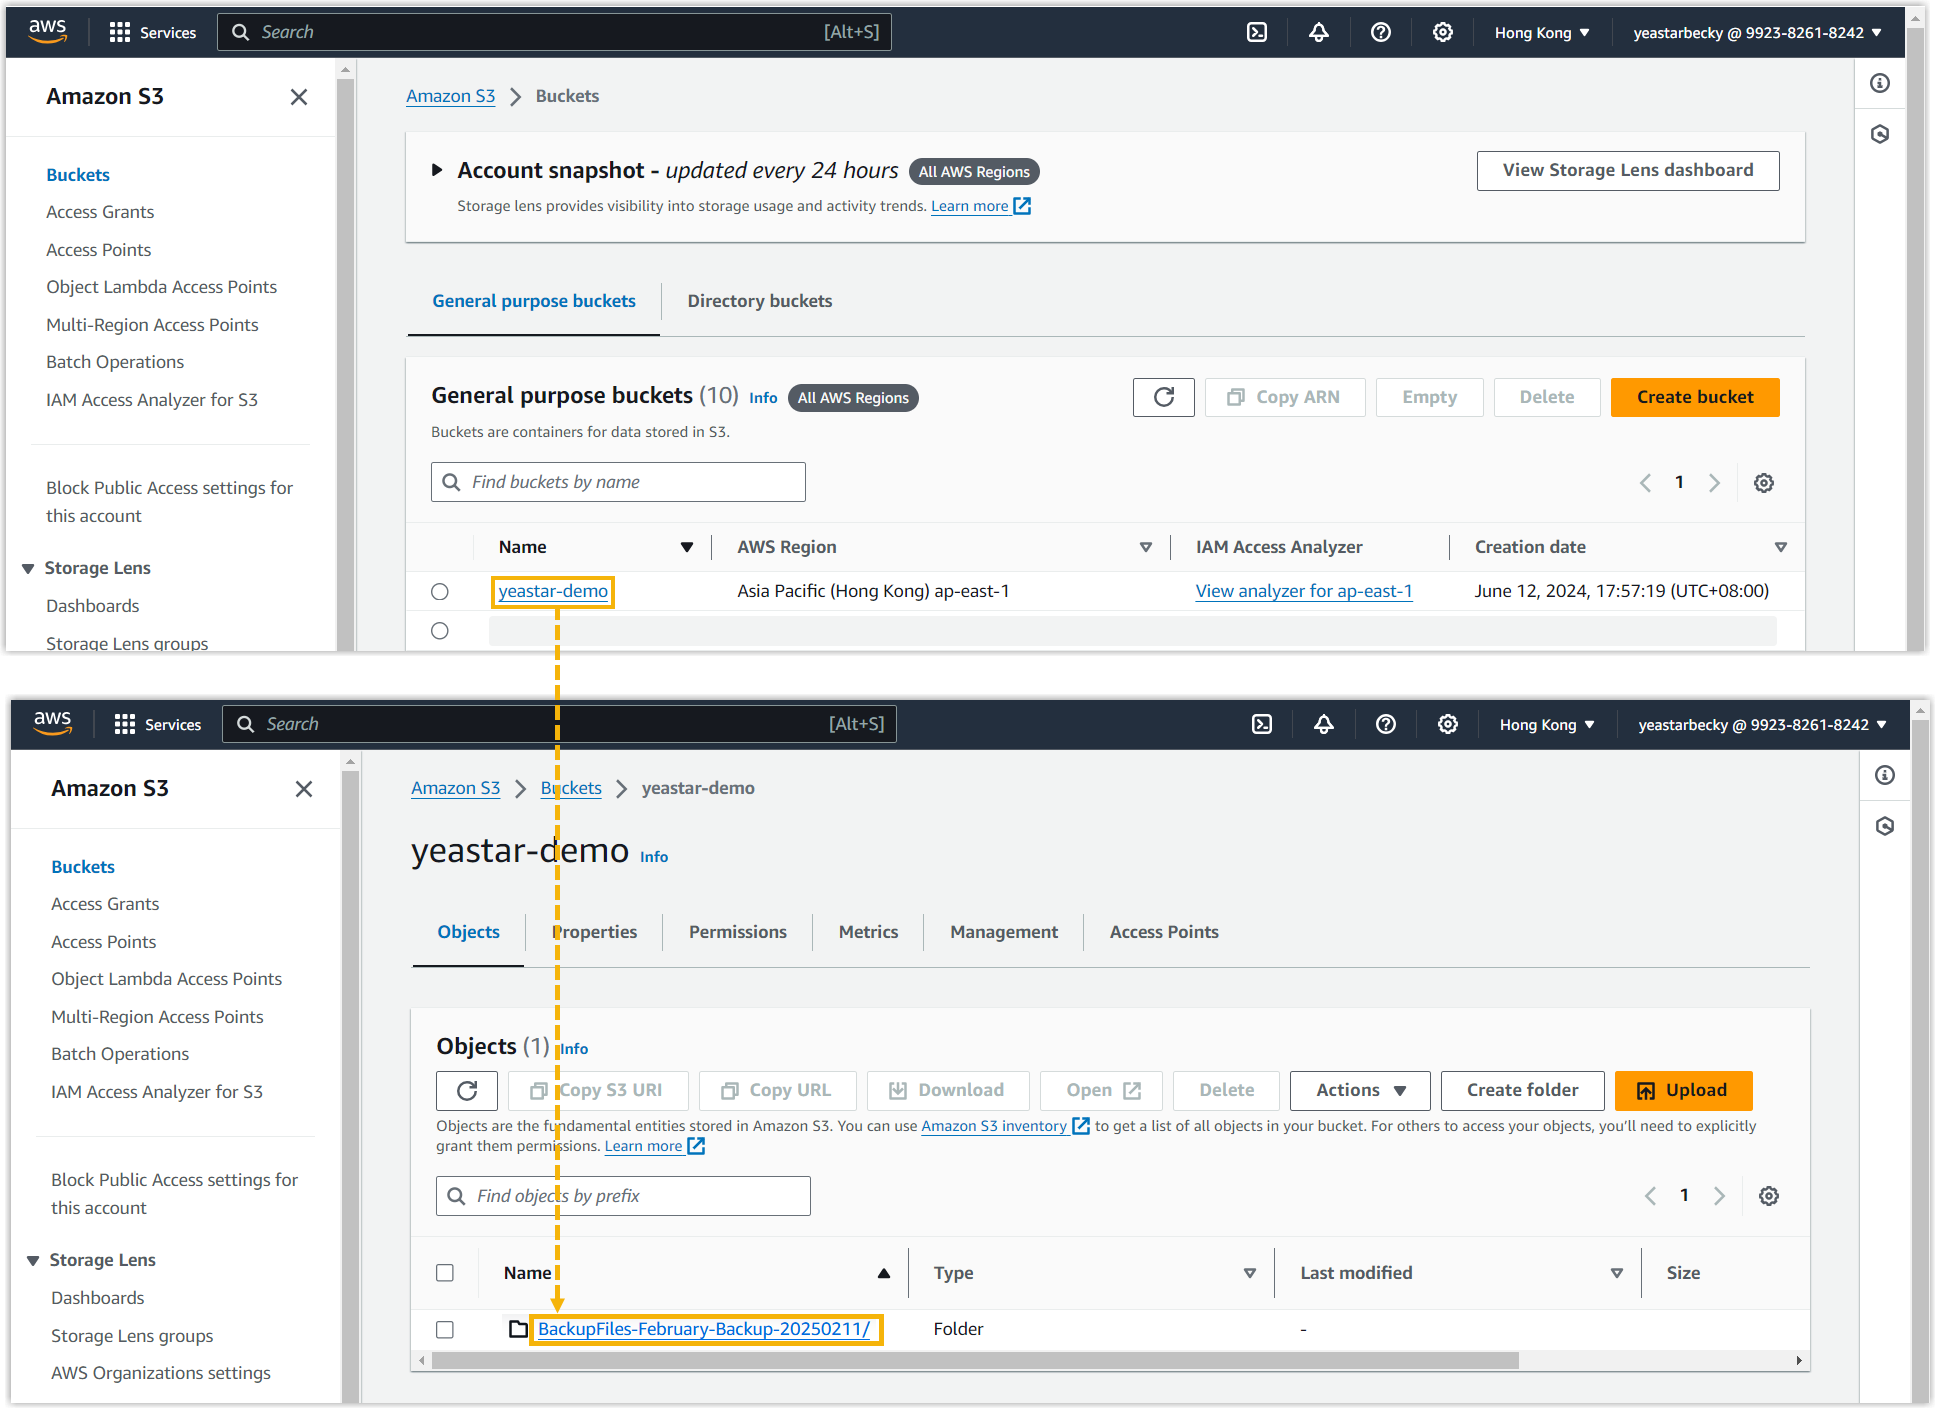Viewport: 1936px width, 1409px height.
Task: Open buckets table preferences gear icon
Action: [x=1764, y=483]
